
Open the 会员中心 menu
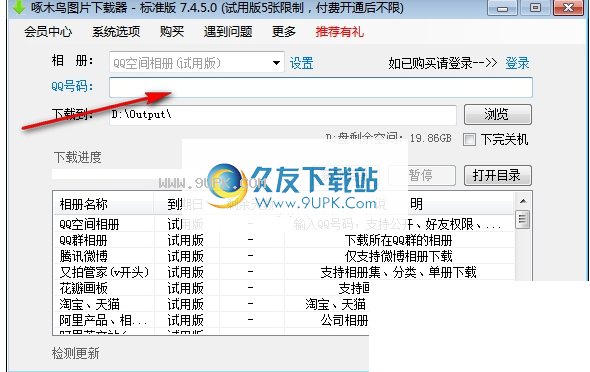[48, 32]
